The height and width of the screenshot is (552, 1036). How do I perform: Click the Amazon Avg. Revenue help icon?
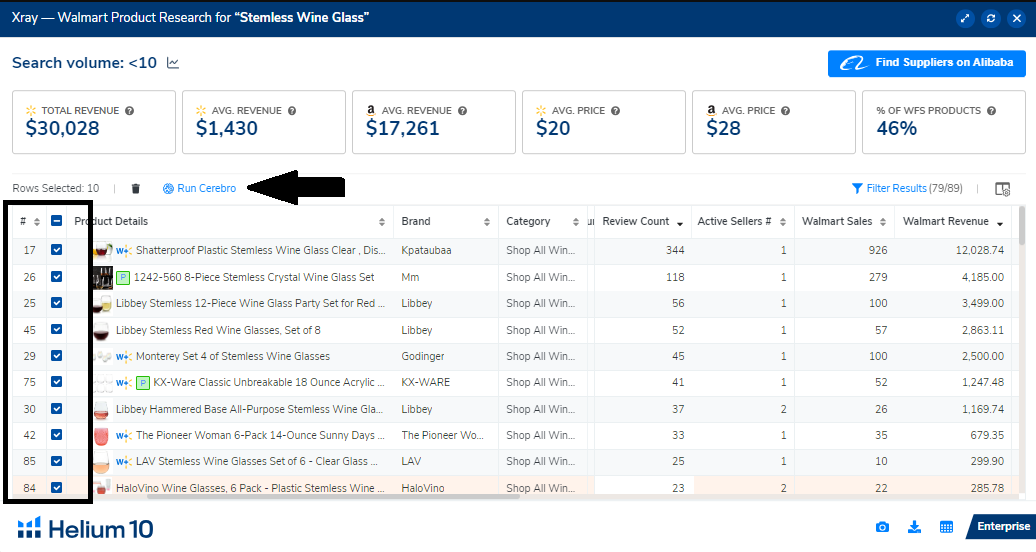click(x=462, y=110)
